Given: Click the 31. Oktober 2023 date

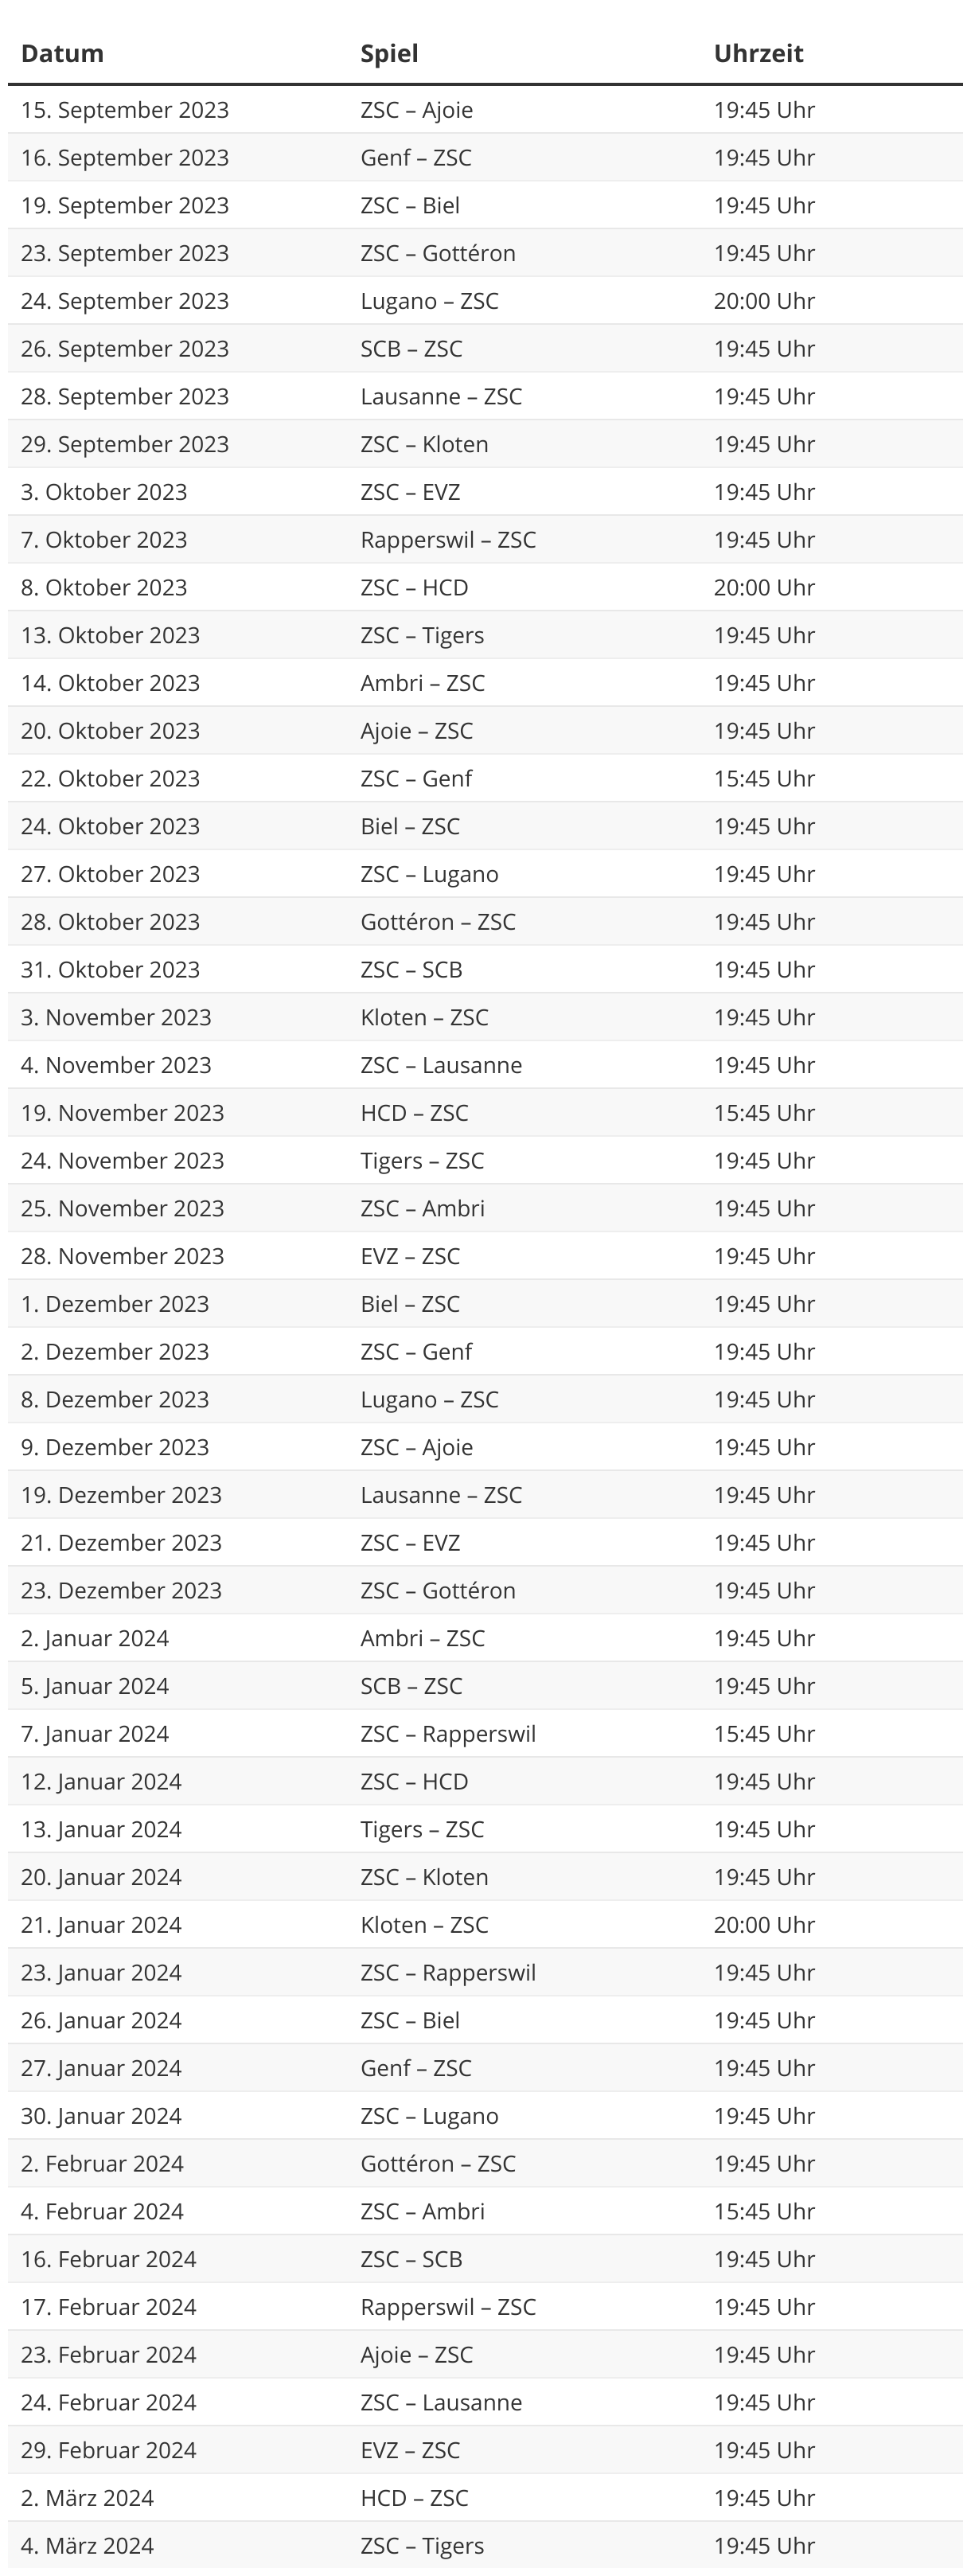Looking at the screenshot, I should [x=110, y=970].
